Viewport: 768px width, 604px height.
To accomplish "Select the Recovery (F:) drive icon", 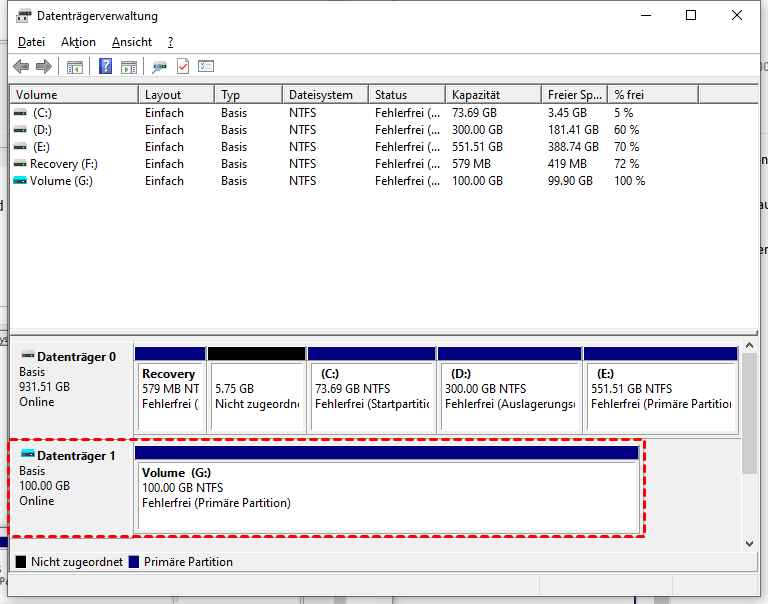I will click(20, 164).
